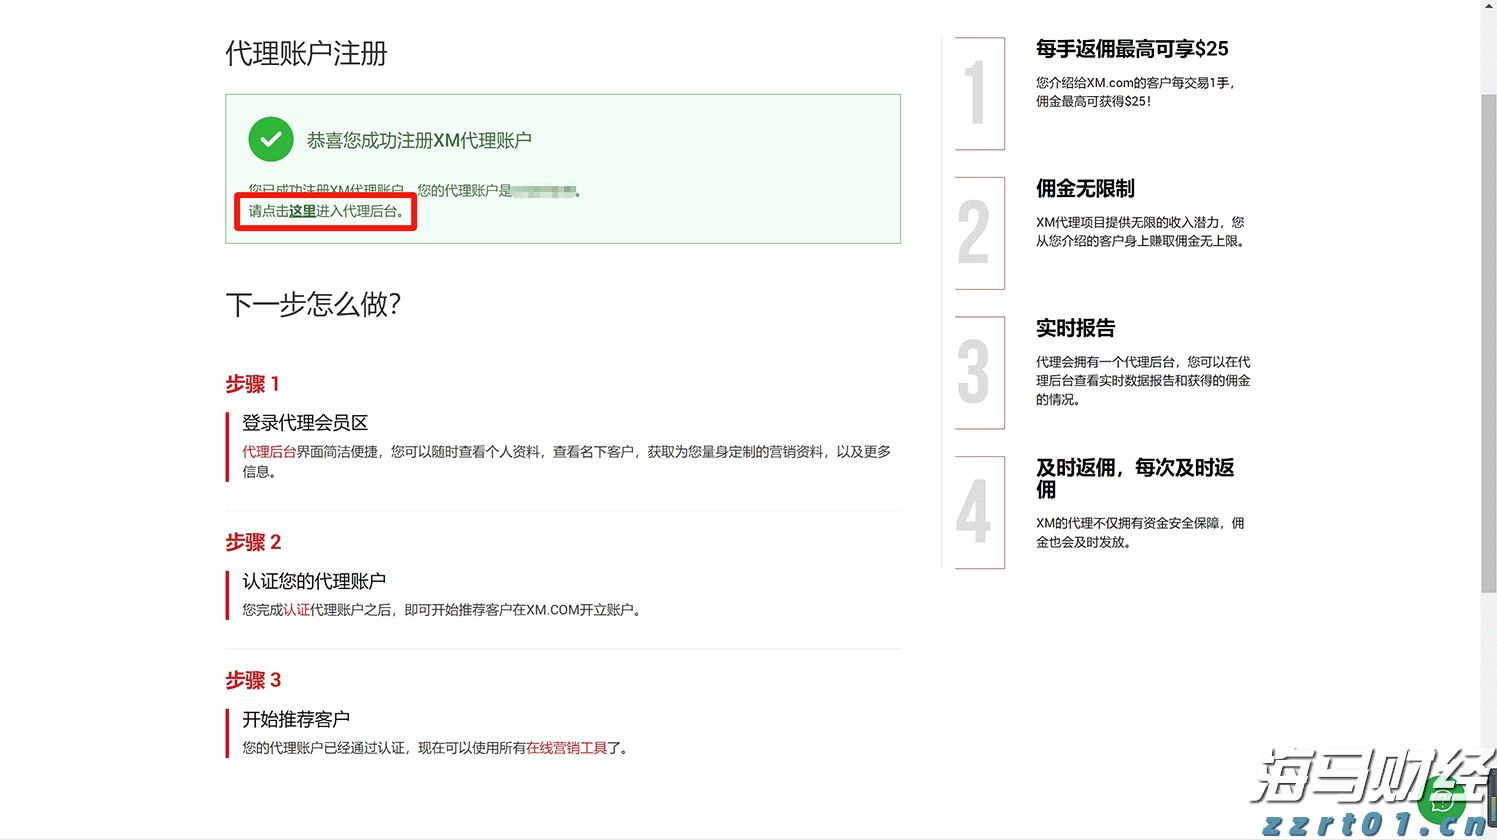The image size is (1497, 840).
Task: Open the WhatsApp chat bubble icon
Action: 1443,798
